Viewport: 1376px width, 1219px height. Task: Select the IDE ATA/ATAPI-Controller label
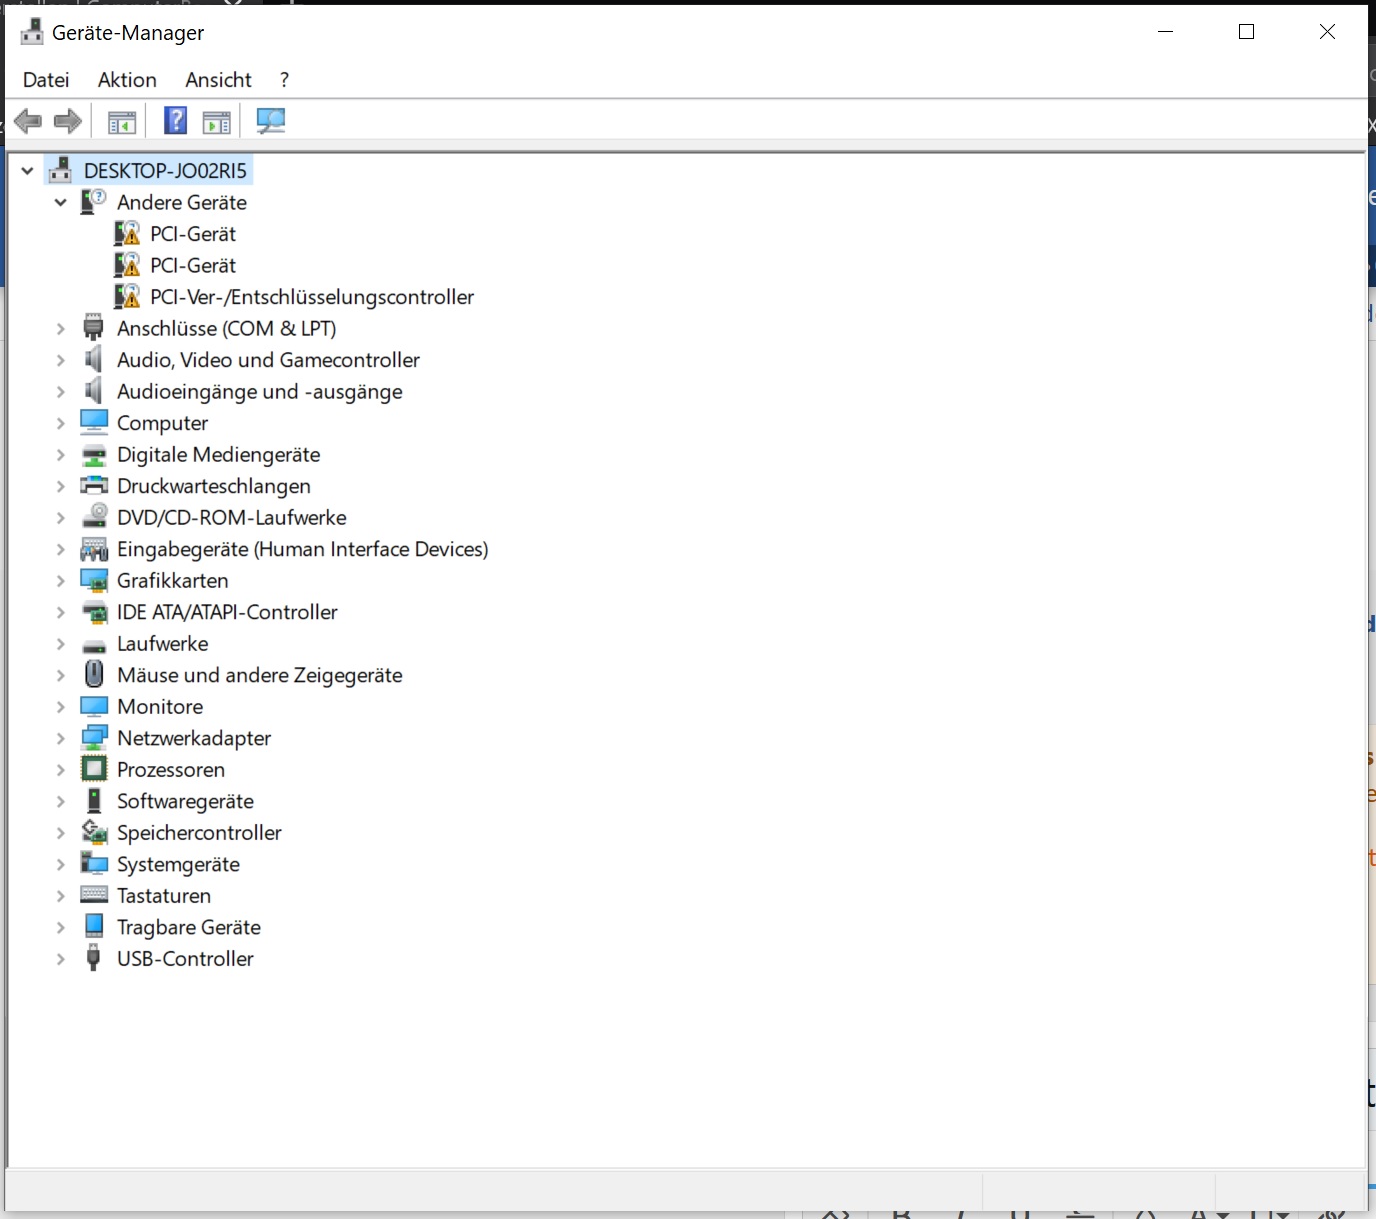(227, 612)
